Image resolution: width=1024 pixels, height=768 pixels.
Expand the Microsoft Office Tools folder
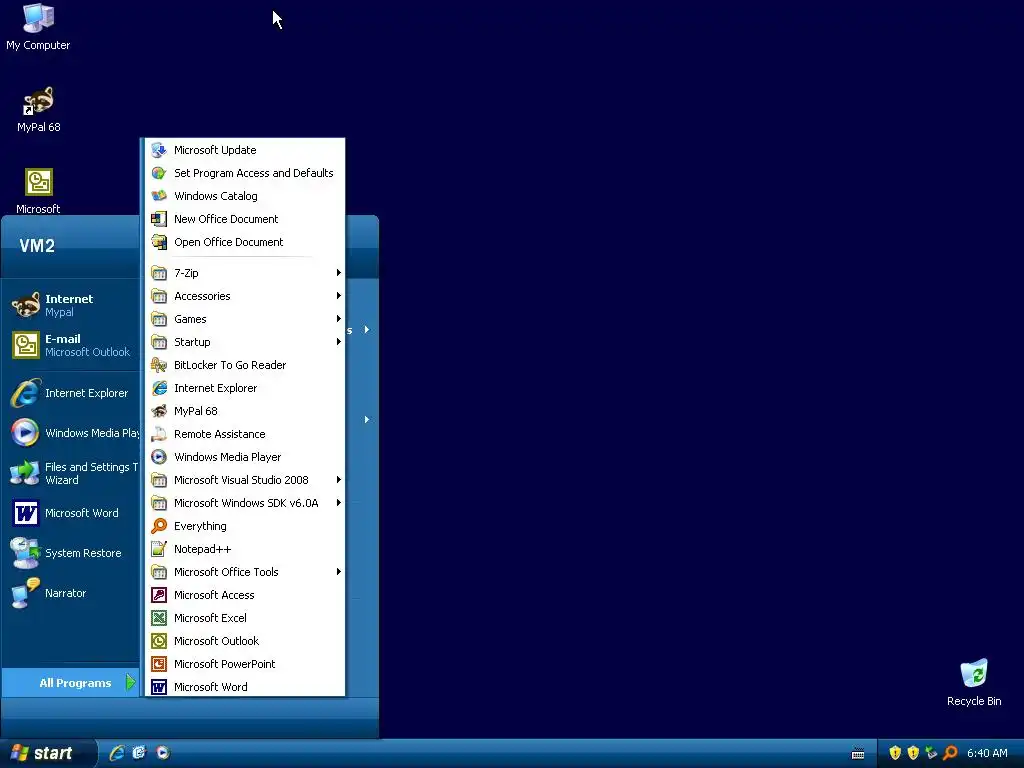click(x=244, y=572)
